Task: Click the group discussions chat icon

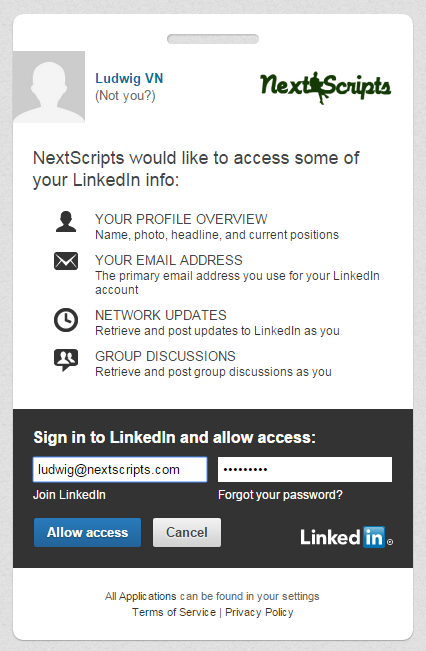Action: tap(66, 360)
